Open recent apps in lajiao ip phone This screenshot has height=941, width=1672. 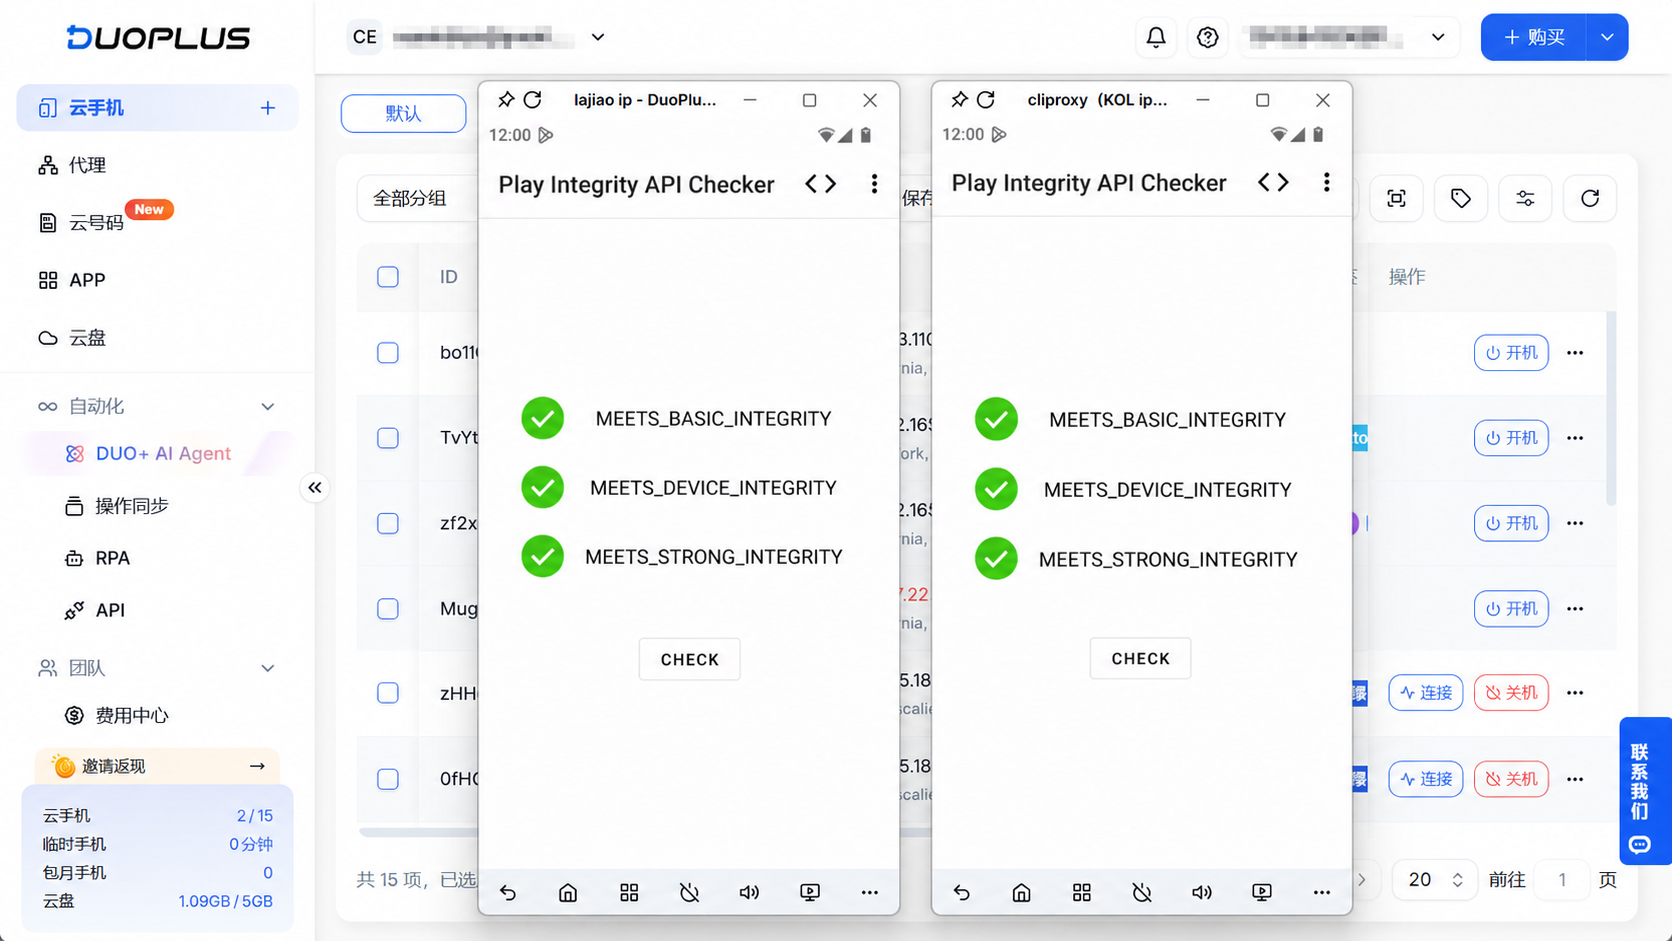click(x=629, y=892)
